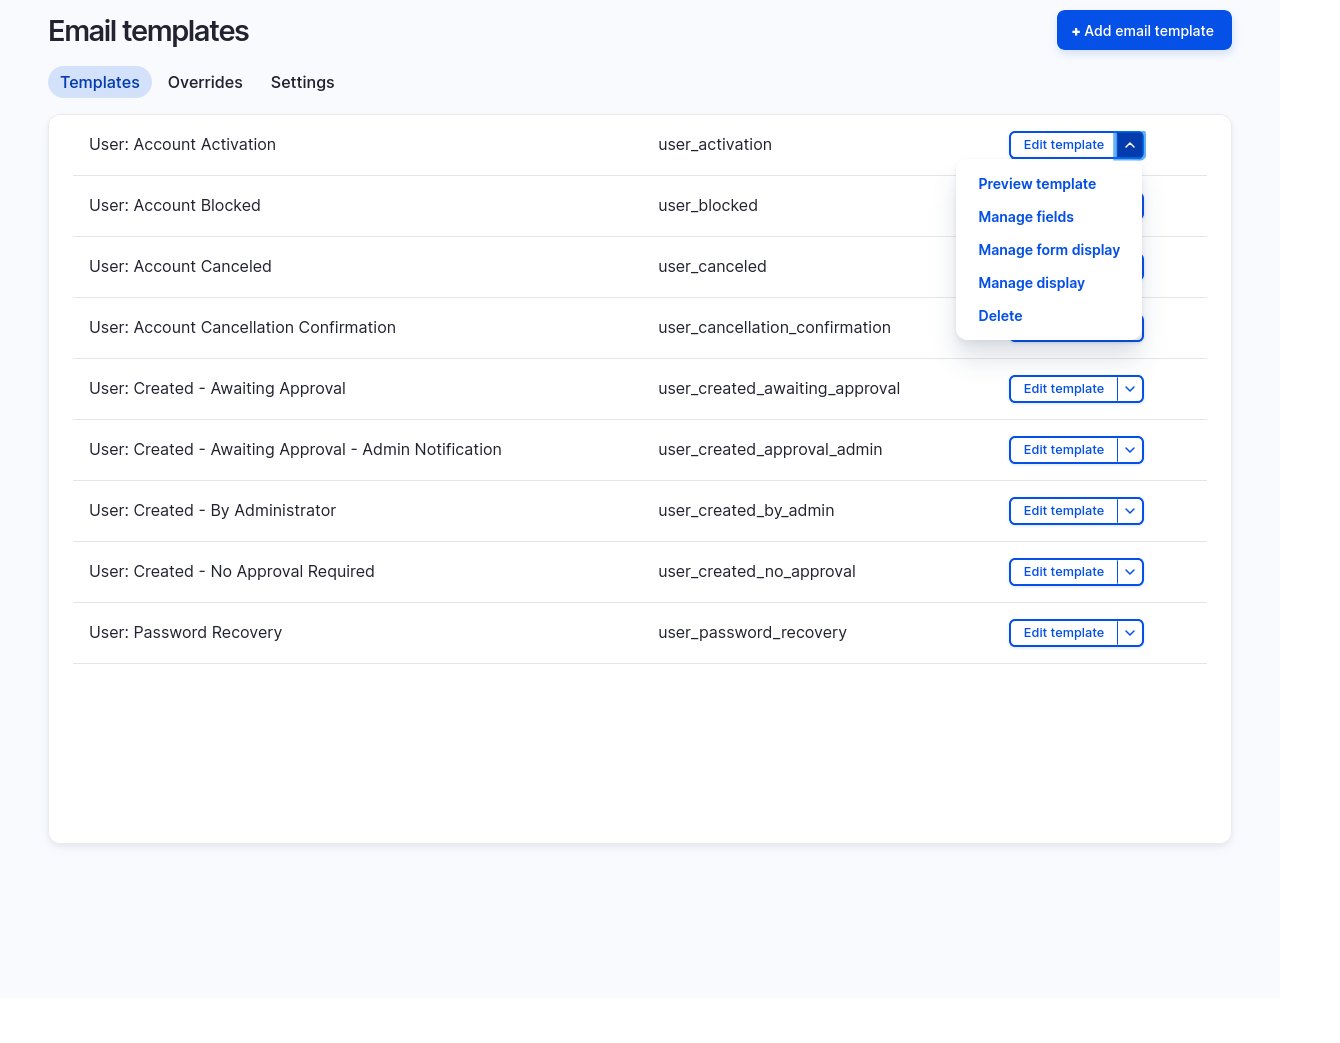
Task: Edit the User: Account Activation template
Action: coord(1063,145)
